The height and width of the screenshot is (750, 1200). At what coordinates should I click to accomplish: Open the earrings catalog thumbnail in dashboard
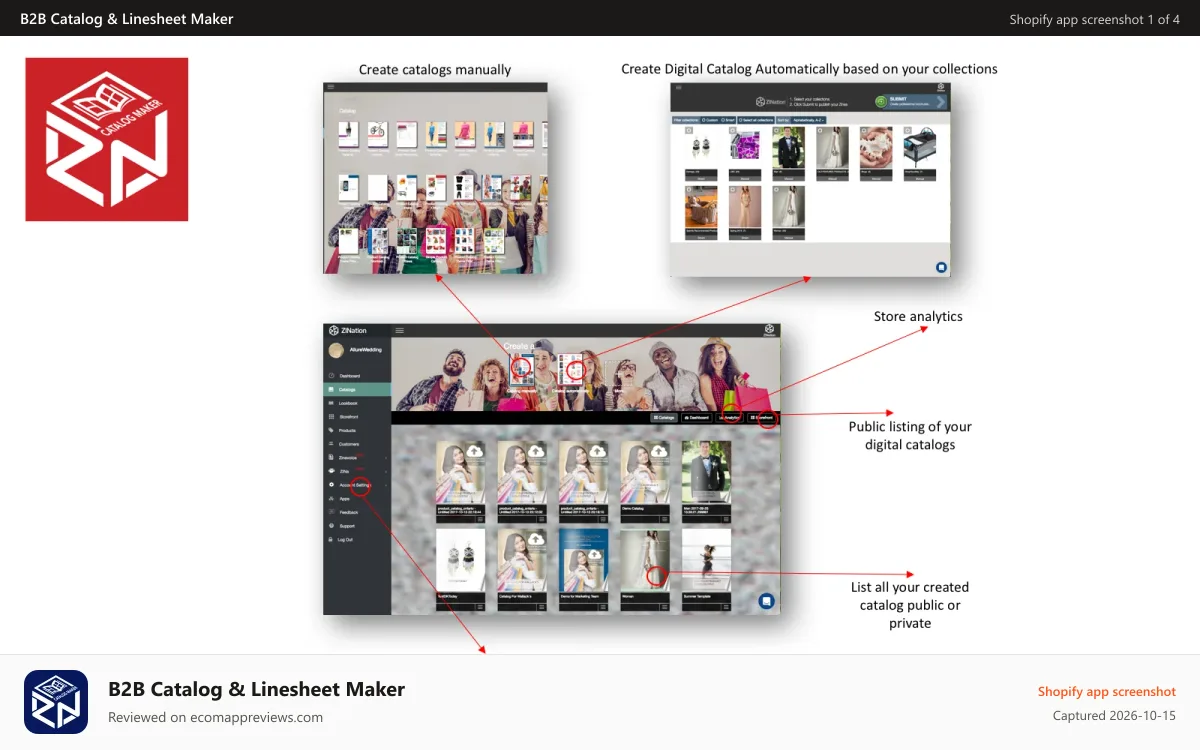tap(460, 560)
